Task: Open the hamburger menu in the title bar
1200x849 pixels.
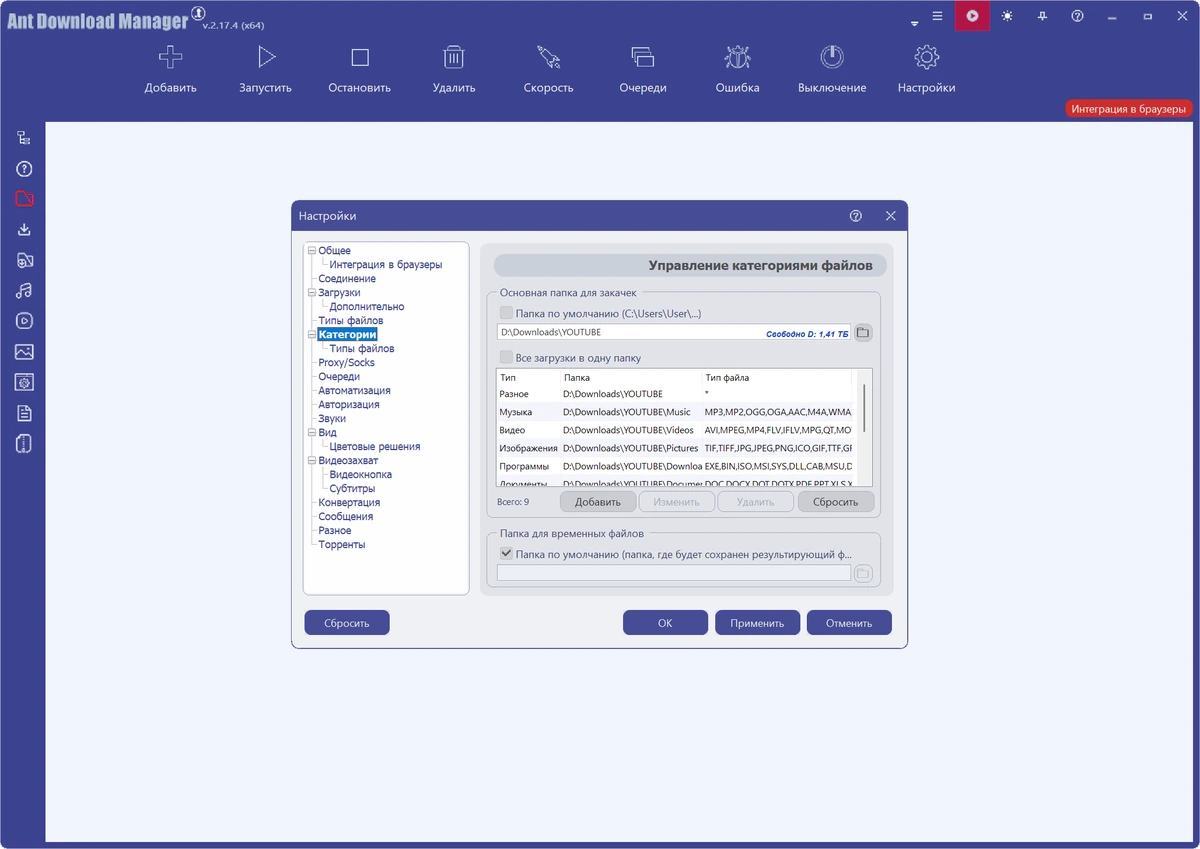Action: point(937,16)
